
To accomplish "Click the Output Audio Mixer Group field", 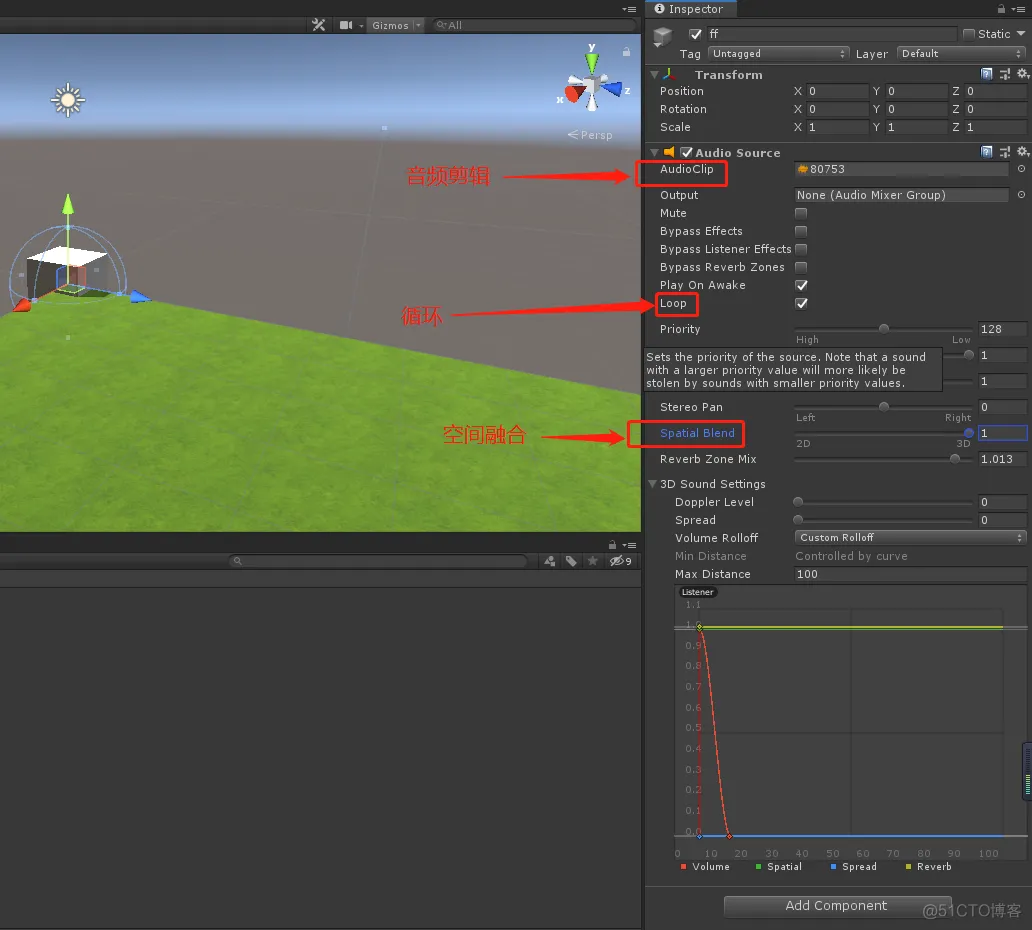I will (901, 195).
